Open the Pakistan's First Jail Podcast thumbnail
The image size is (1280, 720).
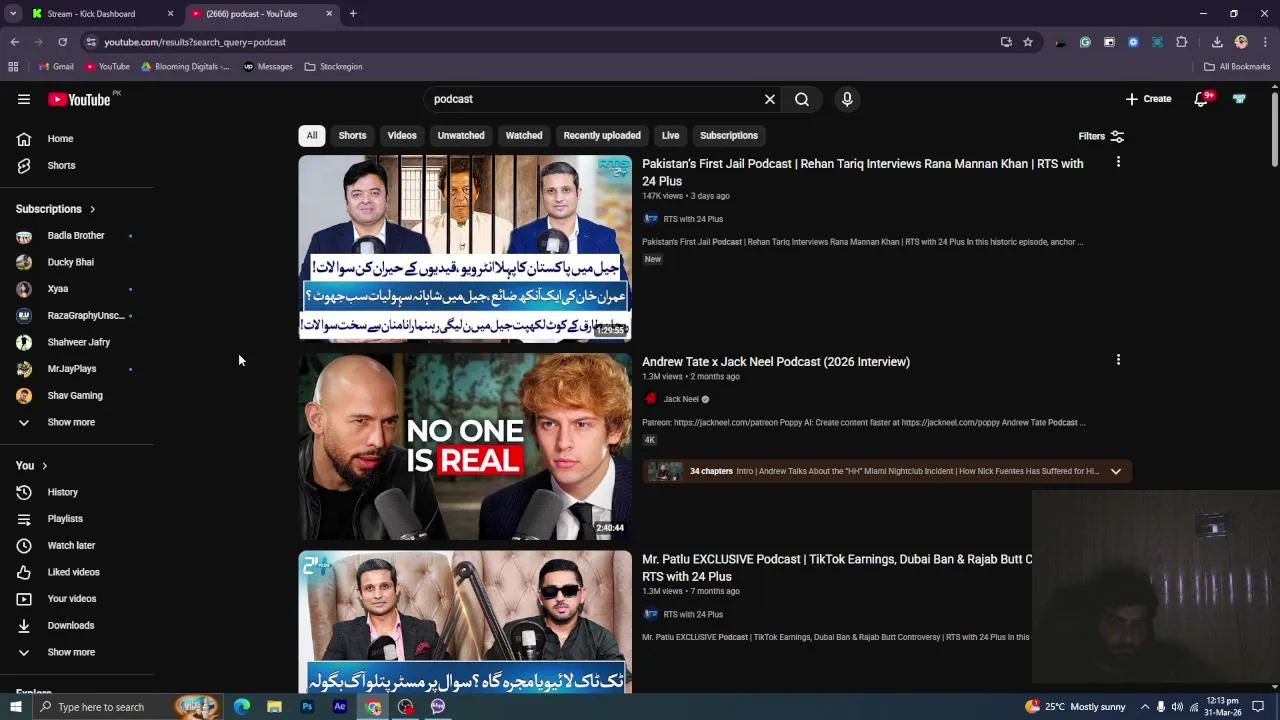(465, 248)
